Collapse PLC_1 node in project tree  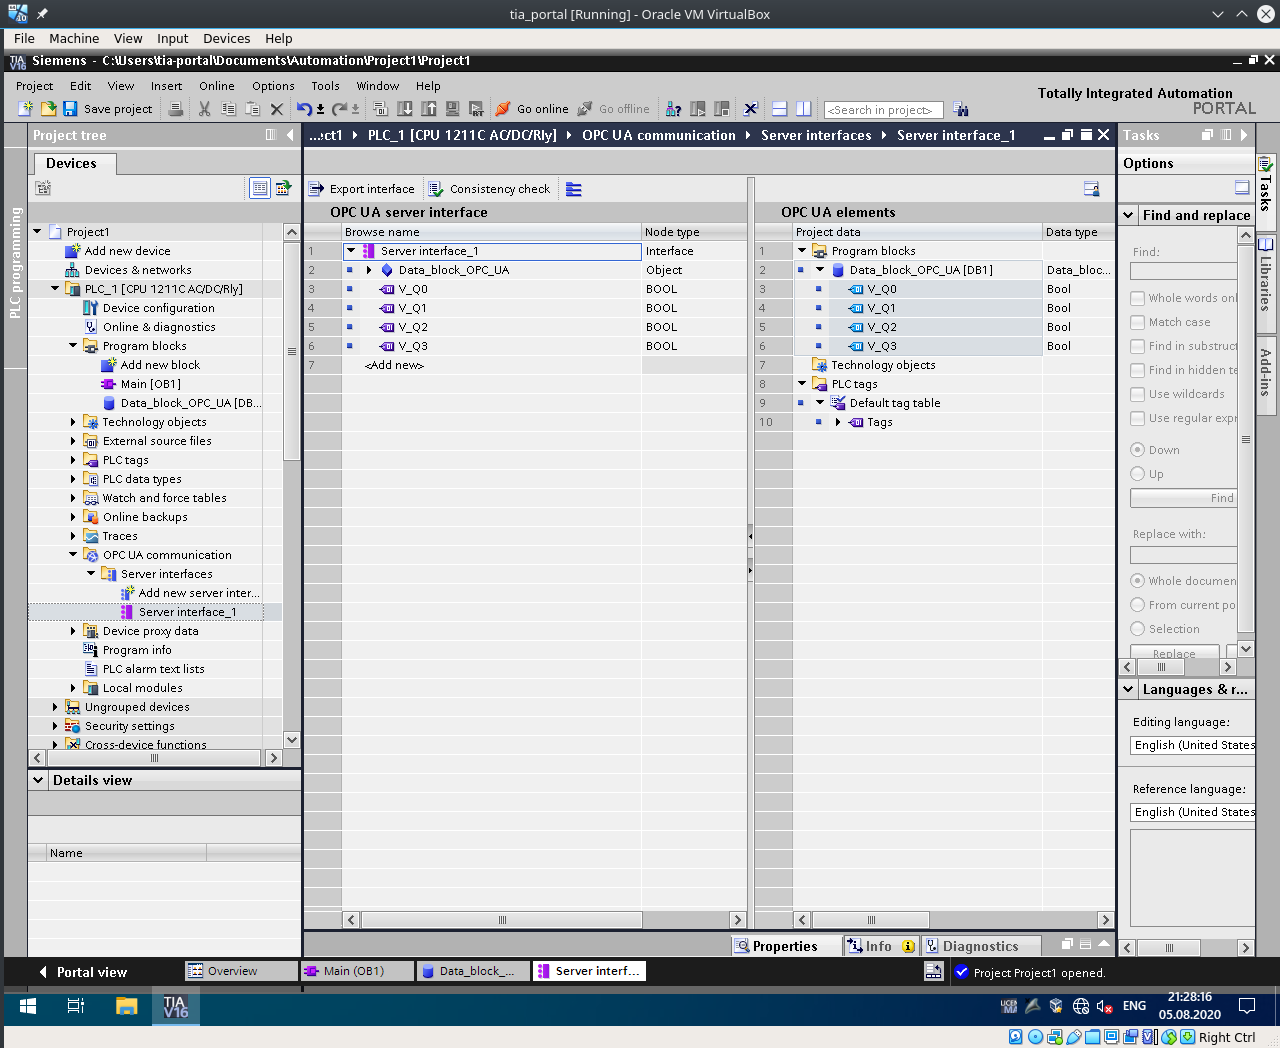click(55, 289)
